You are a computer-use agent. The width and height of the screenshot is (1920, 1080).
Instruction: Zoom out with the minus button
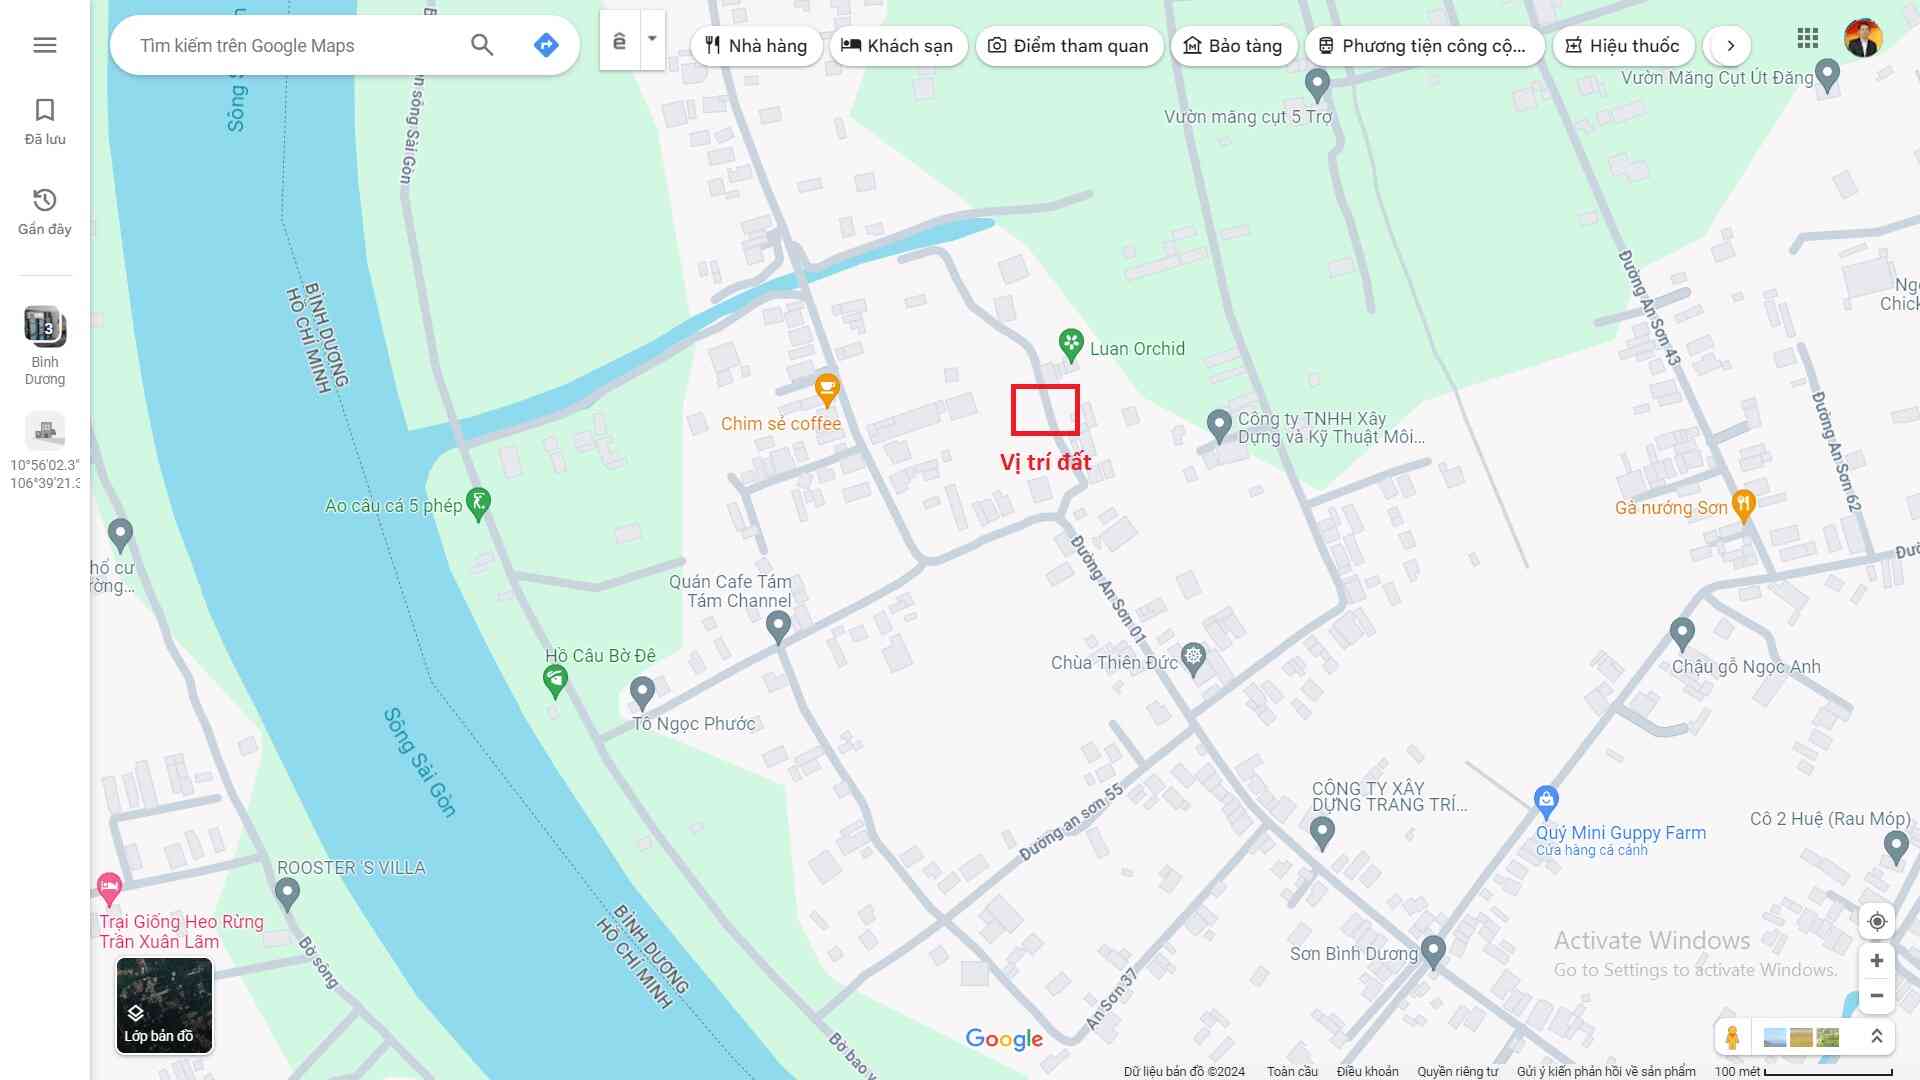(x=1876, y=996)
